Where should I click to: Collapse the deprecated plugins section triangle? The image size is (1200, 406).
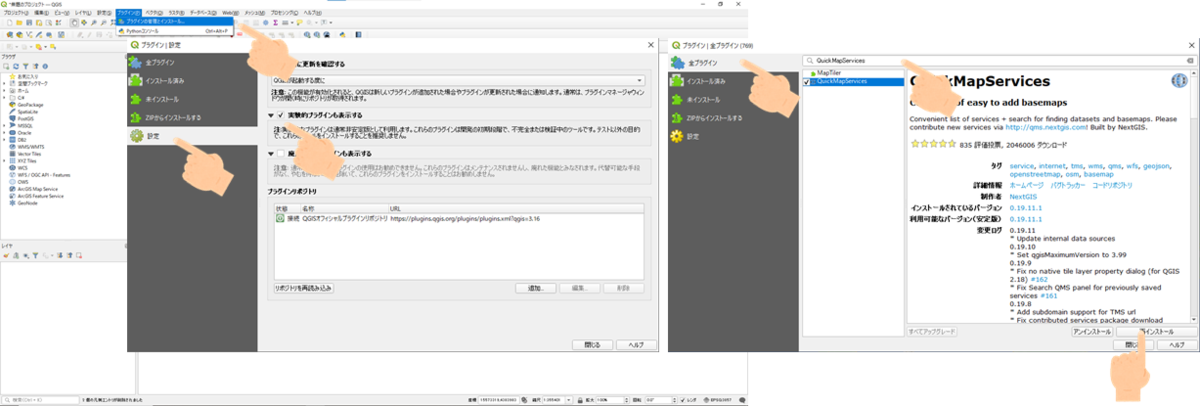tap(271, 153)
